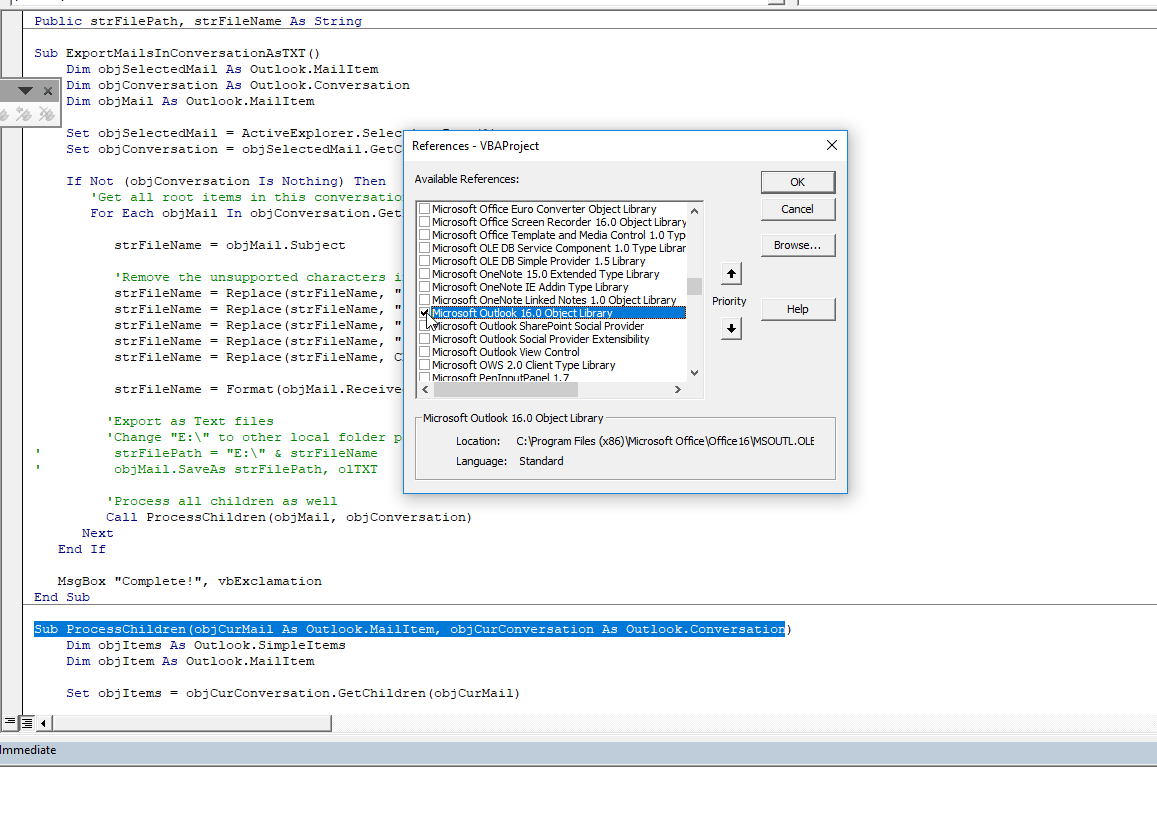This screenshot has height=834, width=1157.
Task: Click highlighted 'Sub ProcessChildren' declaration line
Action: (412, 629)
